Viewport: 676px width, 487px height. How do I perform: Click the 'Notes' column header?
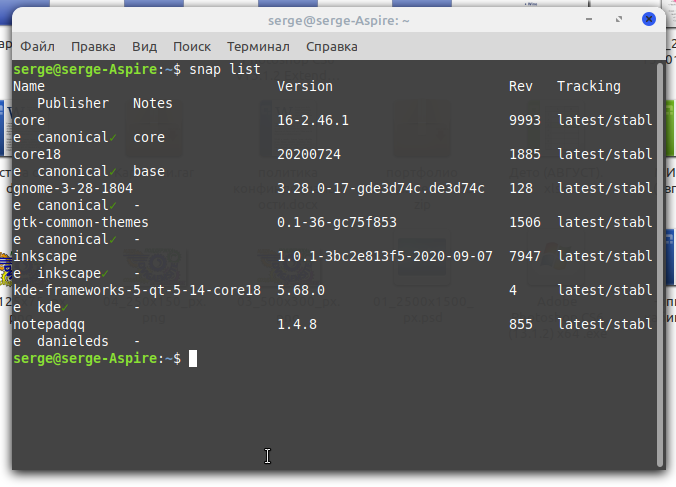153,103
